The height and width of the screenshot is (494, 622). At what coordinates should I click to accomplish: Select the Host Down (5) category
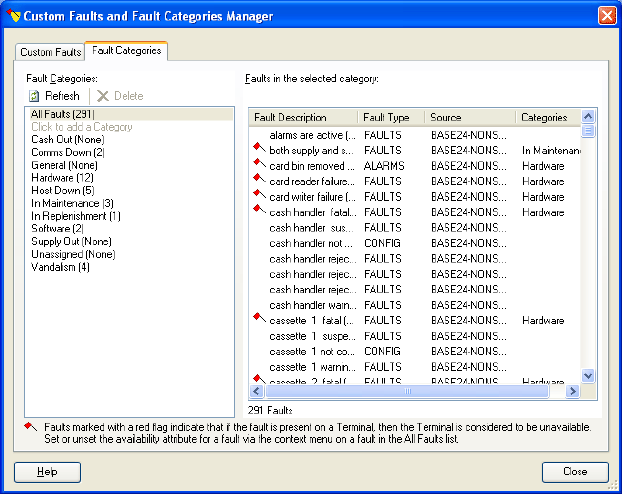62,190
